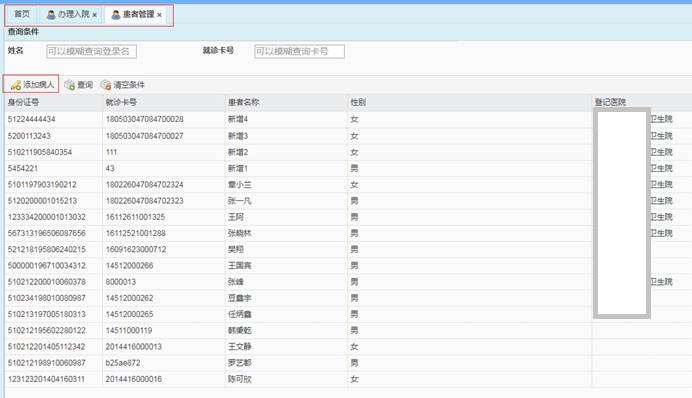Select card number 180226047084702323
The width and height of the screenshot is (692, 398).
point(144,201)
